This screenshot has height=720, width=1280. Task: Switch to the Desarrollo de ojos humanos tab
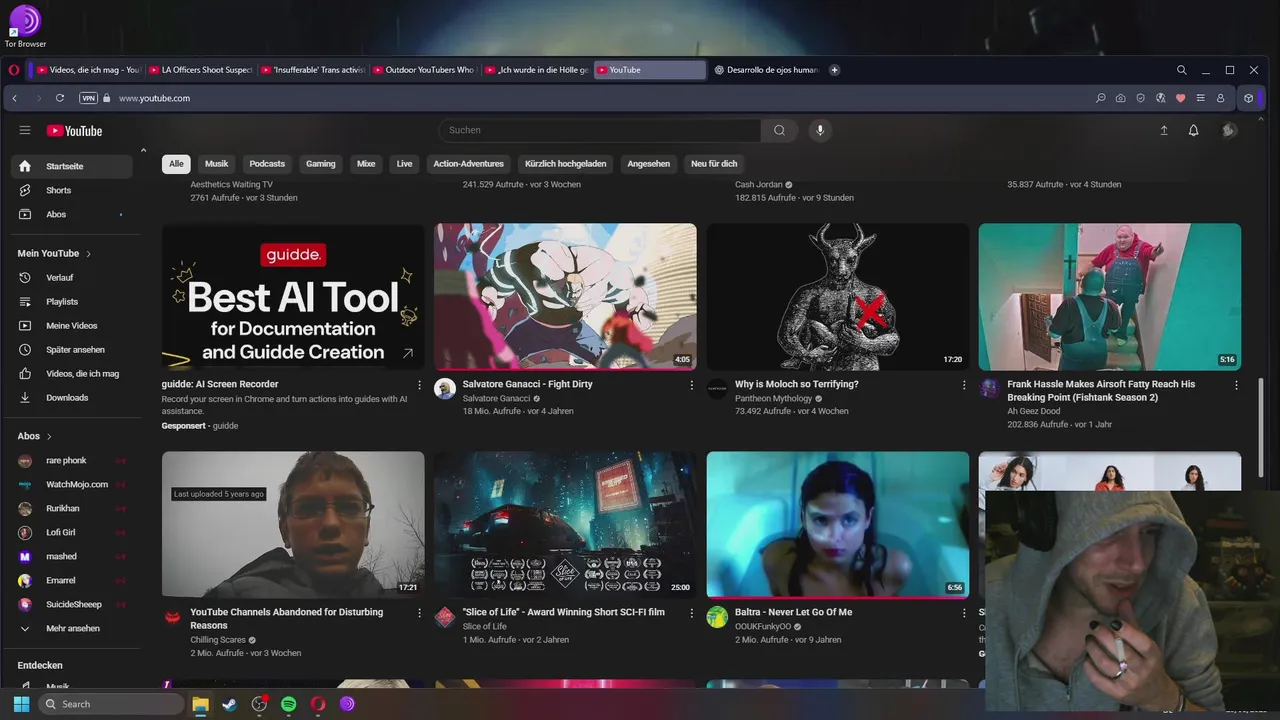pos(766,70)
